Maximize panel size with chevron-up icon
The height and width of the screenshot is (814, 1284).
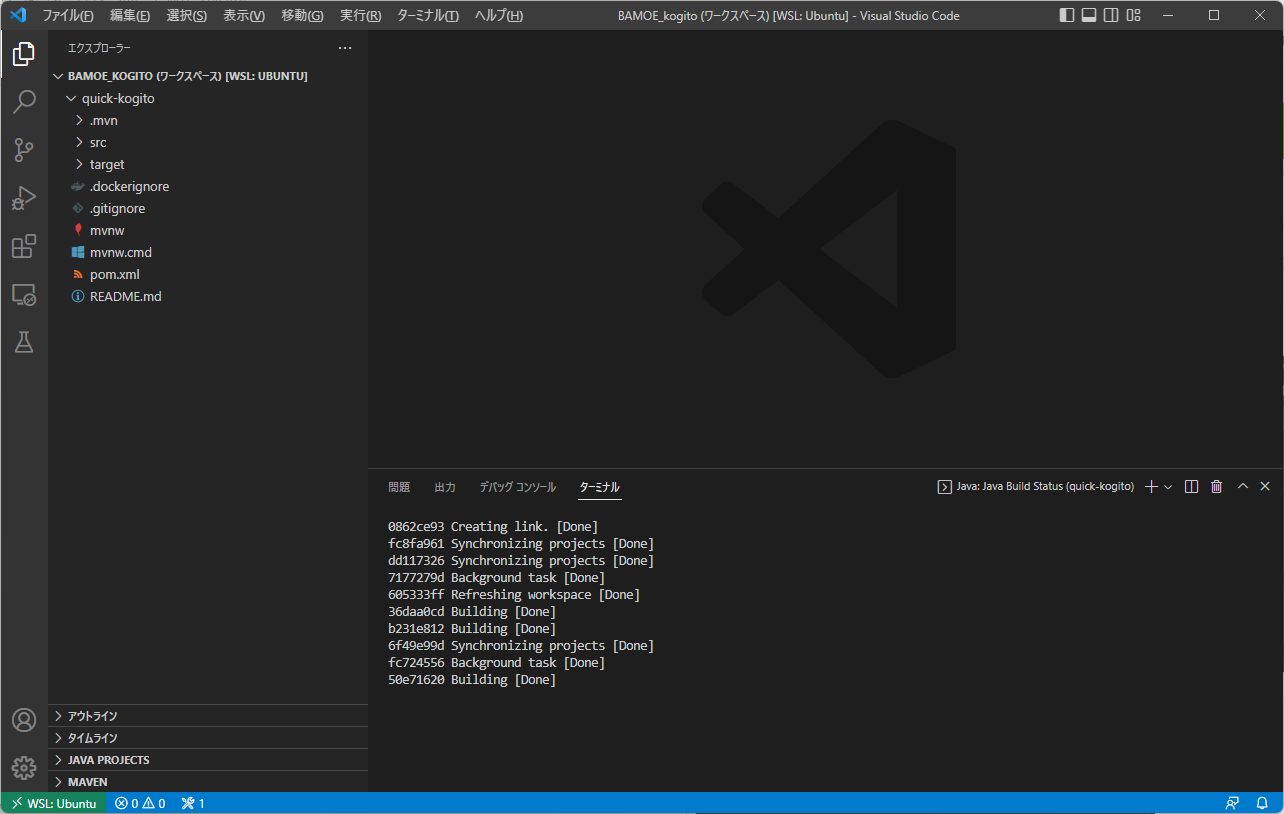tap(1243, 487)
